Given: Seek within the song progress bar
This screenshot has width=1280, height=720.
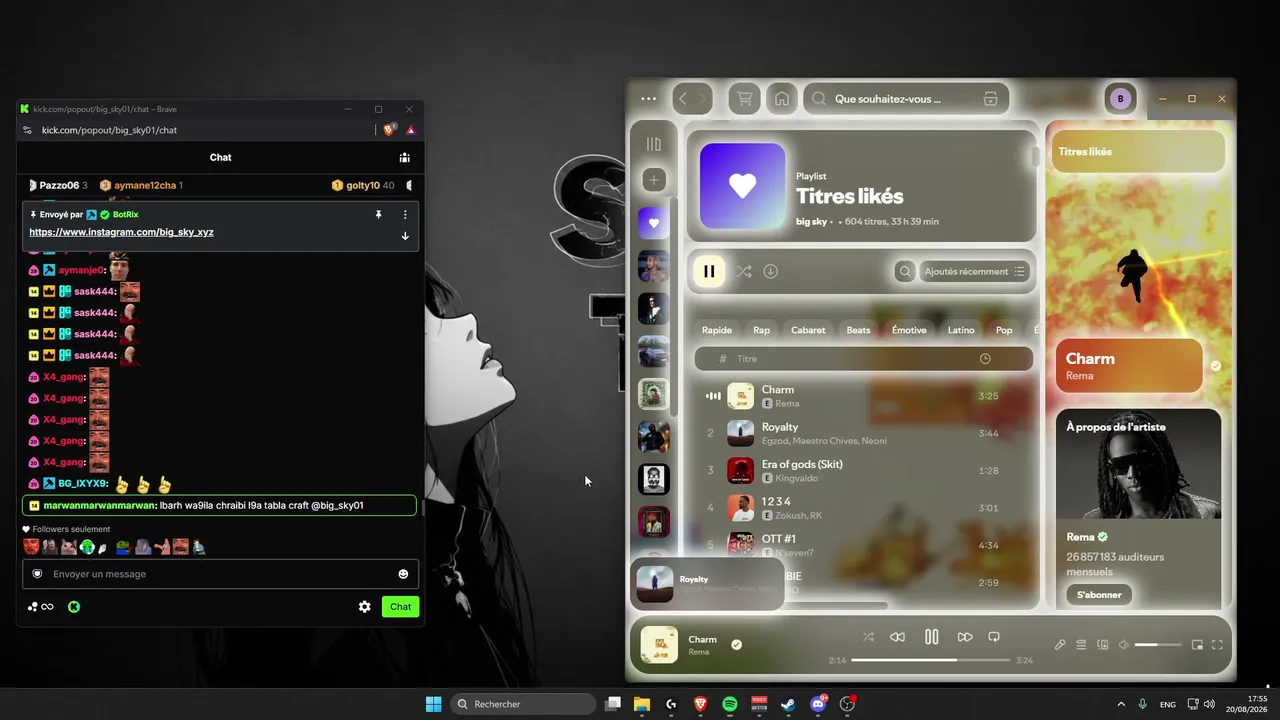Looking at the screenshot, I should tap(930, 660).
